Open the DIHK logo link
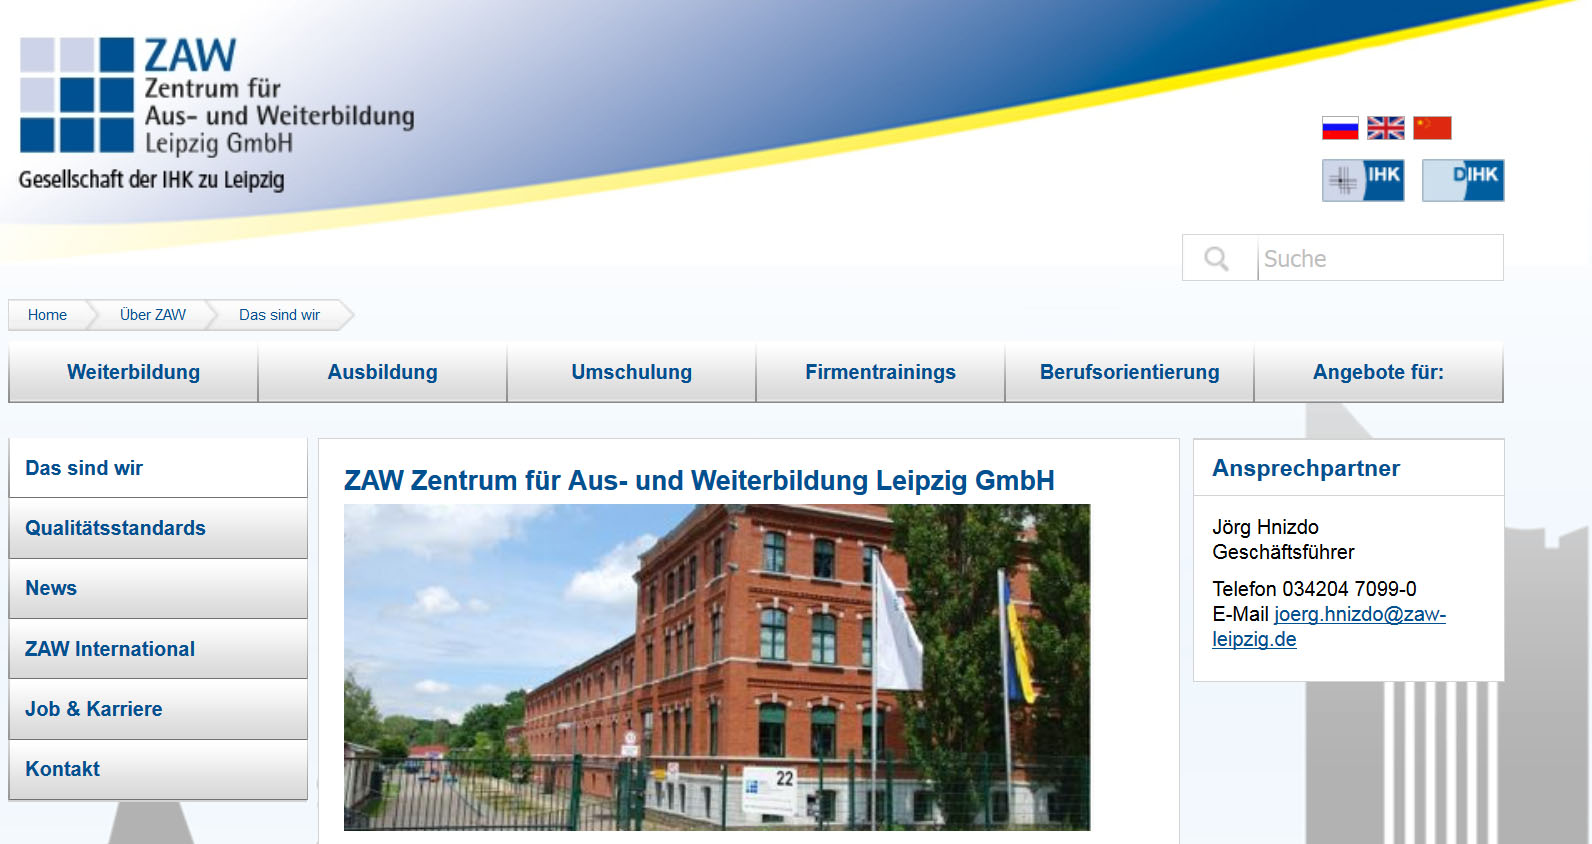This screenshot has height=844, width=1592. 1463,181
